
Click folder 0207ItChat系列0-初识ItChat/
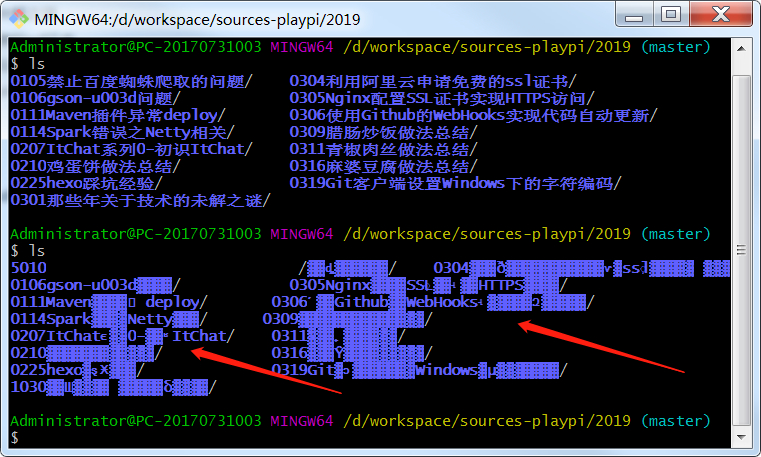132,149
